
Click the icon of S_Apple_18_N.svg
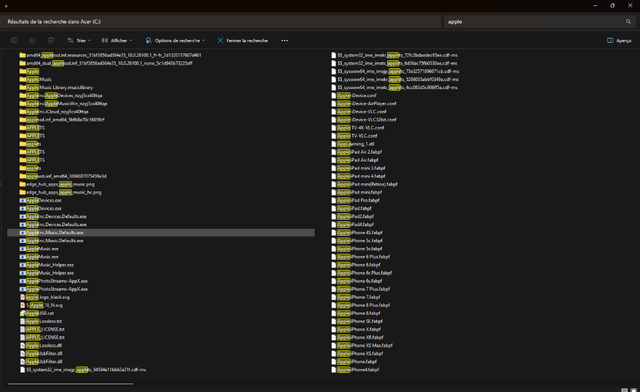click(22, 305)
